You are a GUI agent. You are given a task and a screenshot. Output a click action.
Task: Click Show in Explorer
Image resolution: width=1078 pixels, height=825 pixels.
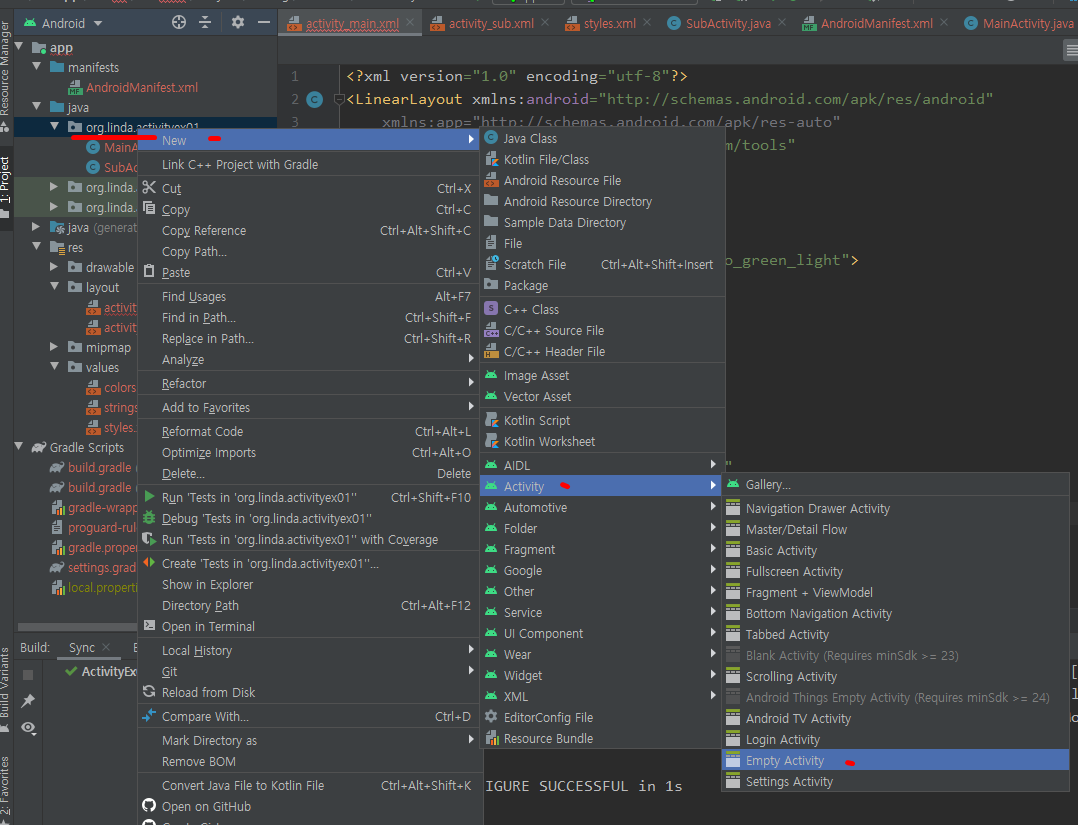click(x=308, y=584)
